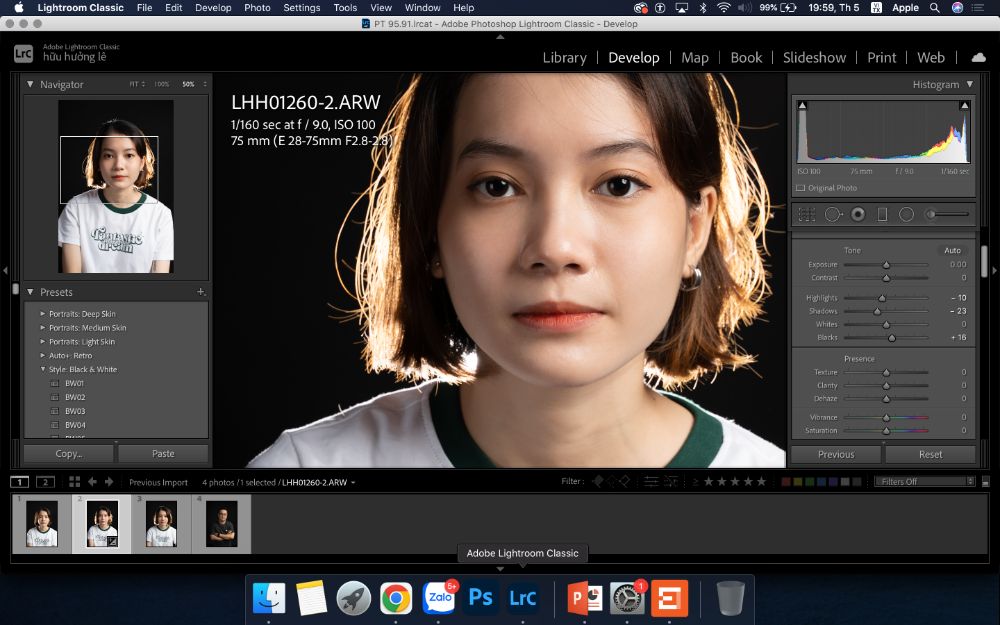The height and width of the screenshot is (625, 1000).
Task: Open the Map module
Action: click(x=695, y=57)
